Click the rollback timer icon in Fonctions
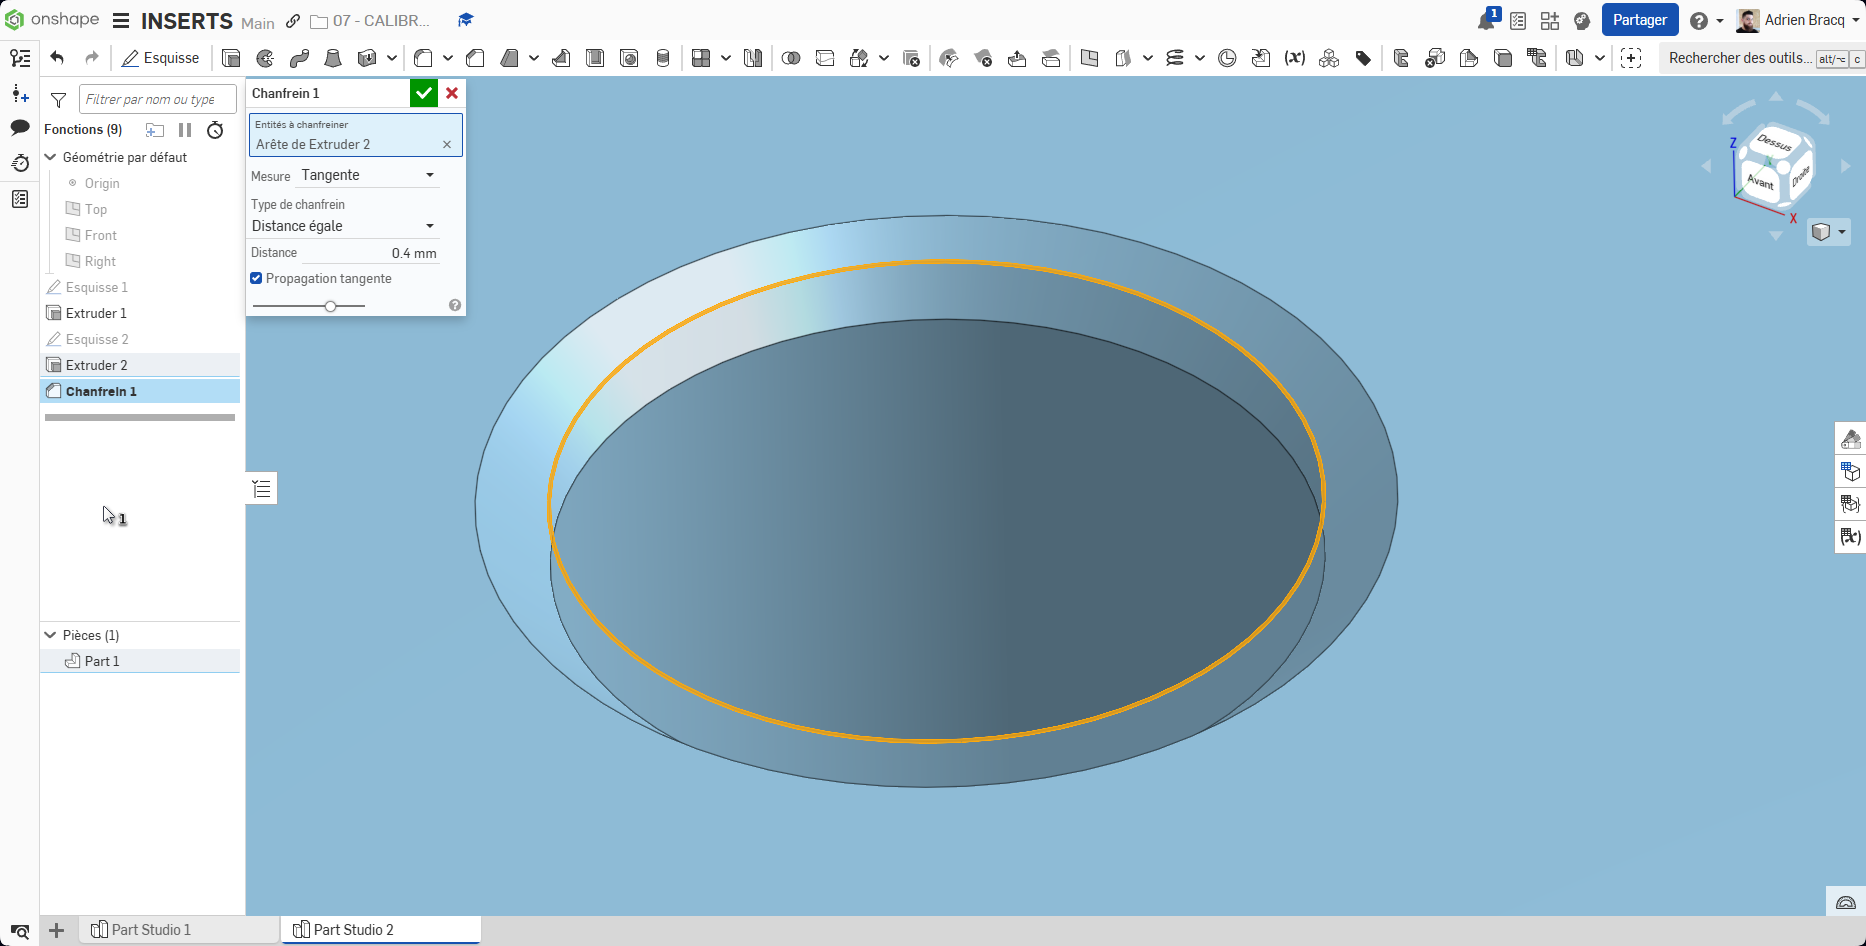 (215, 130)
